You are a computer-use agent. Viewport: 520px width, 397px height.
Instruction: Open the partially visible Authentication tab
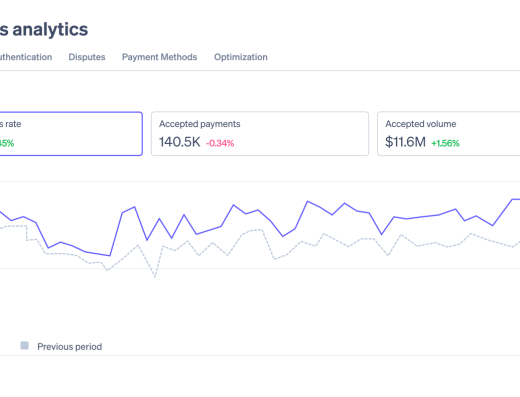click(x=26, y=57)
